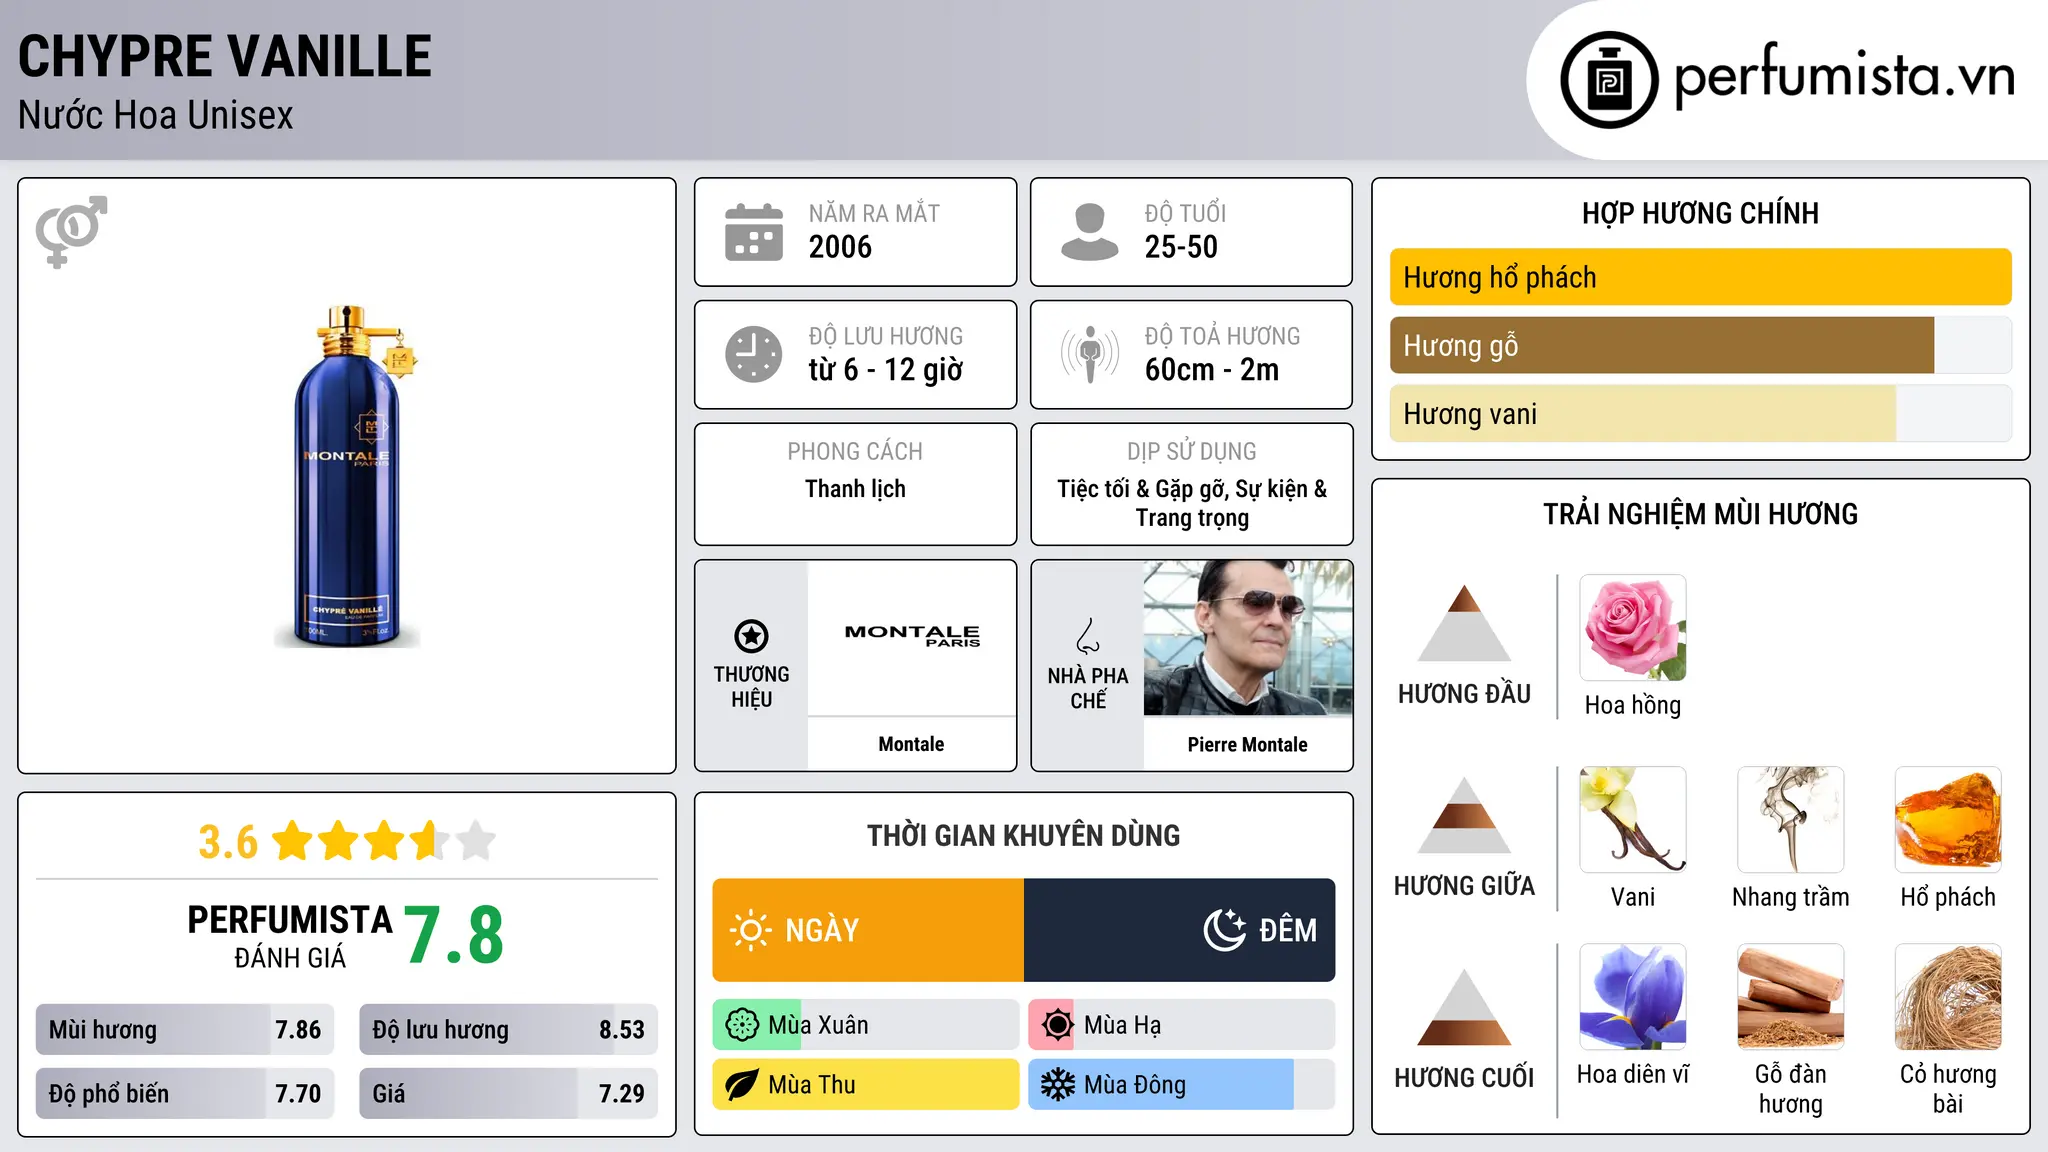Click the Pierre Montale perfumer name
This screenshot has width=2048, height=1152.
[1247, 744]
